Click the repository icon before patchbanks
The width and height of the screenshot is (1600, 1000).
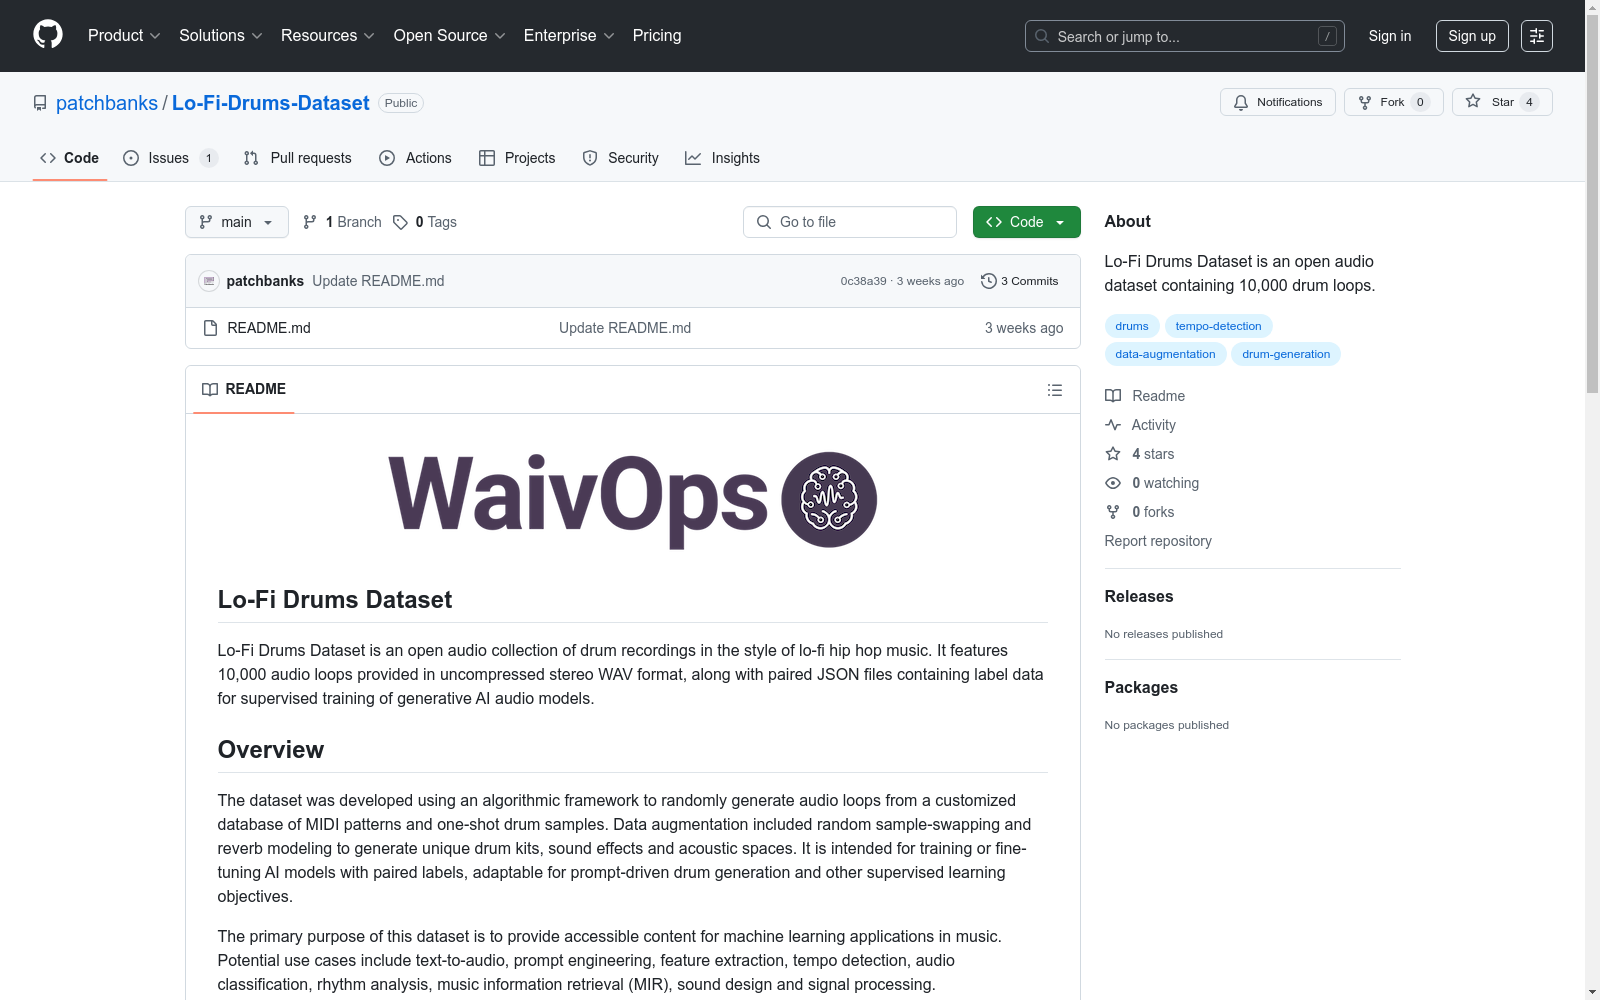[x=40, y=103]
